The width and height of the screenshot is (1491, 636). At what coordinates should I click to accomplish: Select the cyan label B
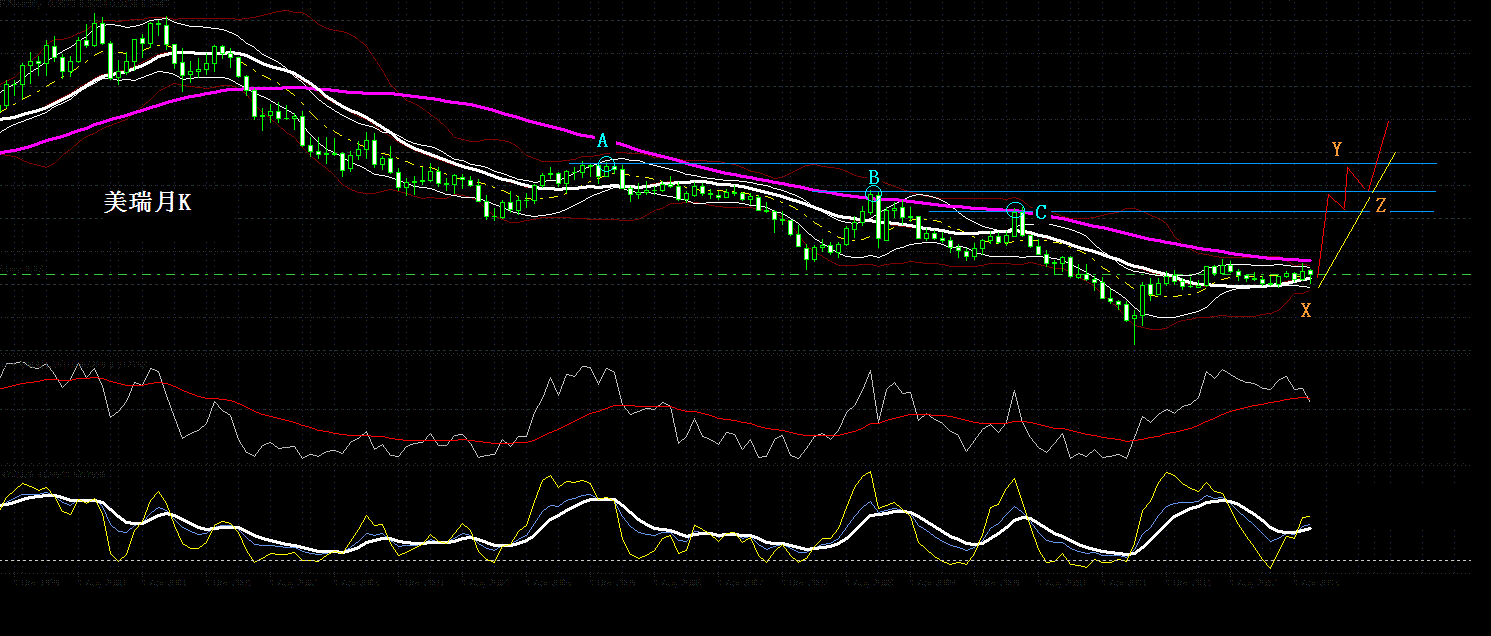point(873,178)
